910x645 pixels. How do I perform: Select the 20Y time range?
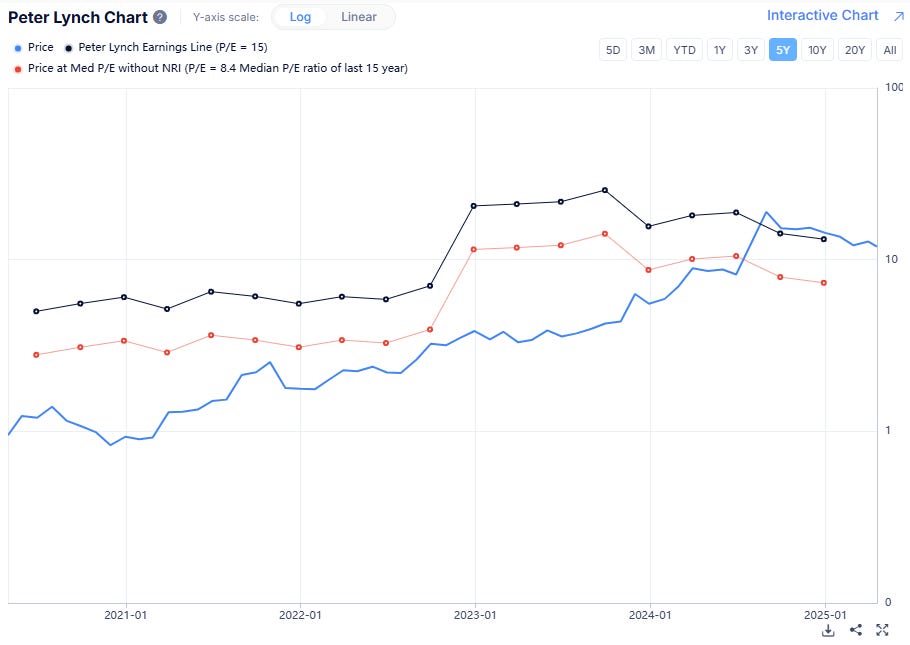tap(855, 50)
